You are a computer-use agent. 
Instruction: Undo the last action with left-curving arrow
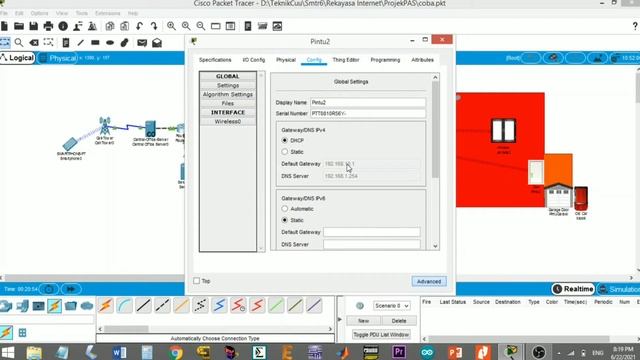(139, 27)
